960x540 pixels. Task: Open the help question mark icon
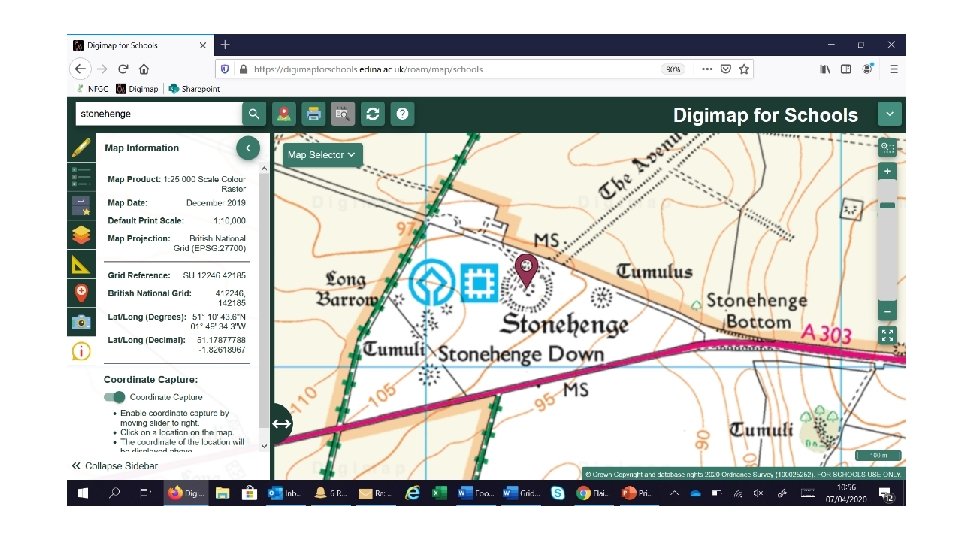pyautogui.click(x=402, y=114)
